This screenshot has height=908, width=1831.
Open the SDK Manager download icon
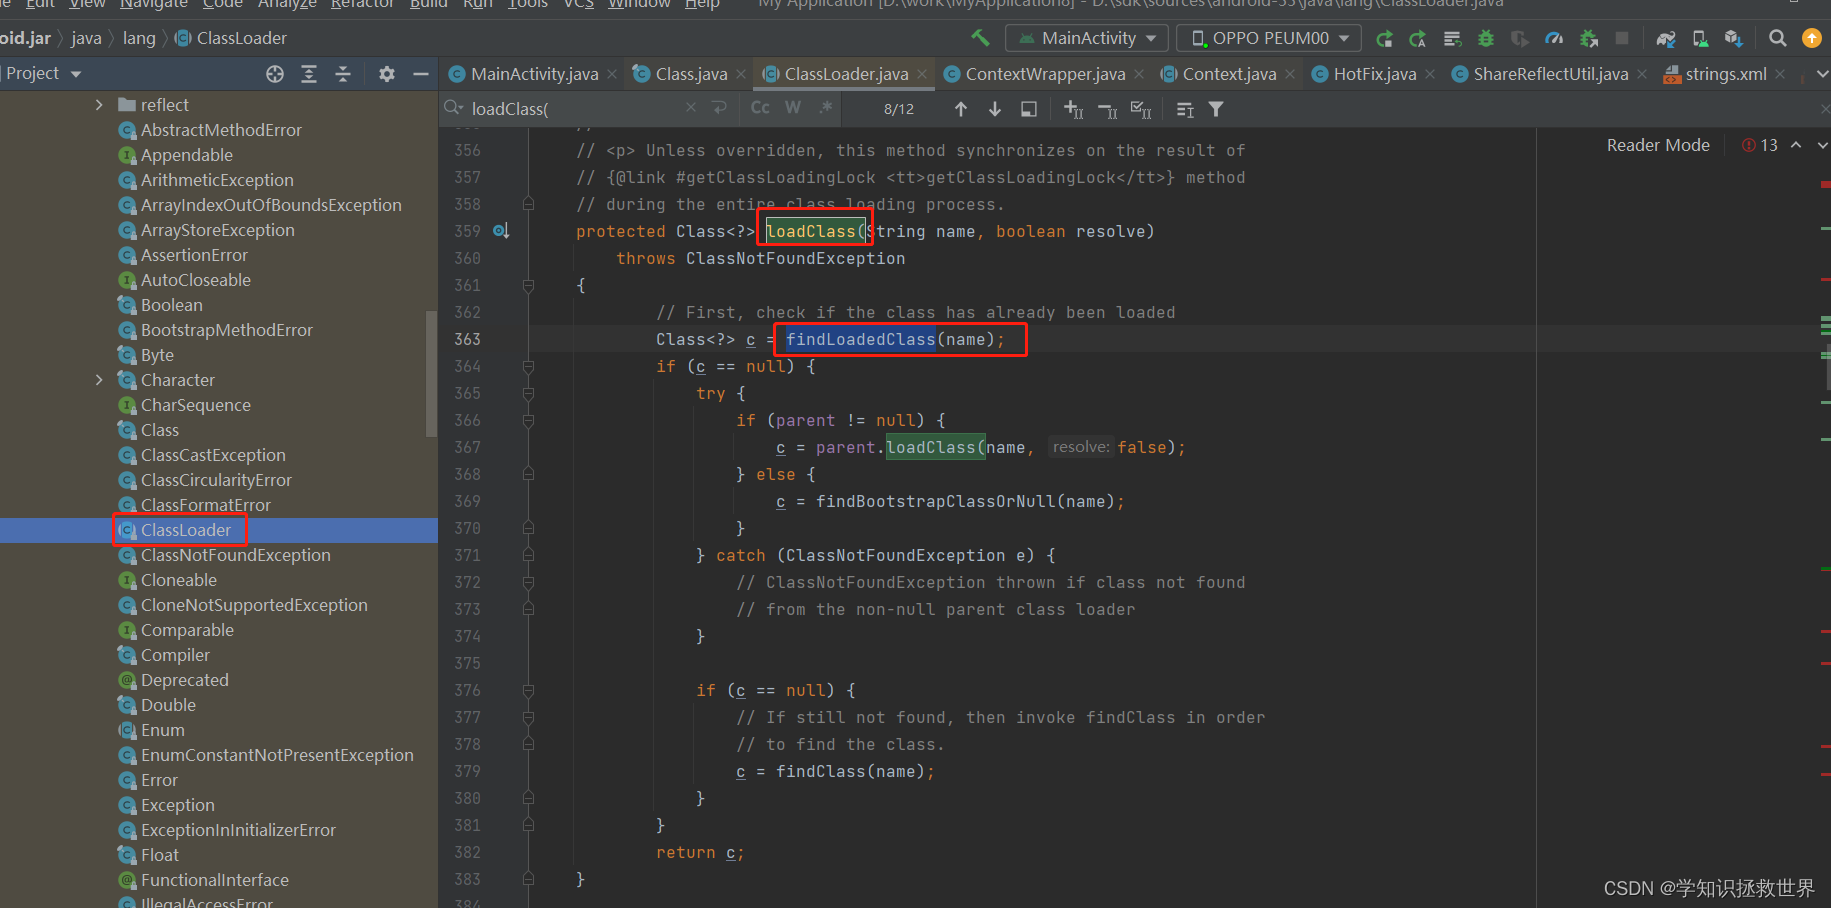point(1733,38)
